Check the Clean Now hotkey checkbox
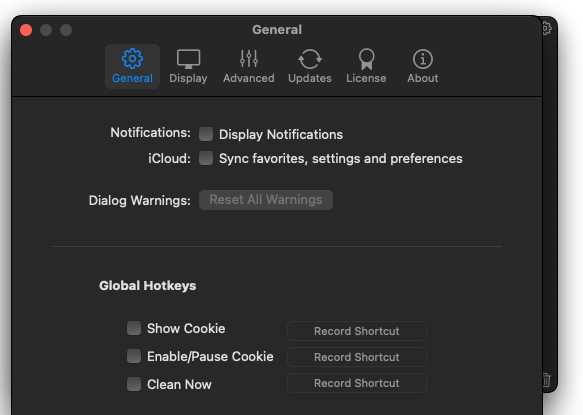 pyautogui.click(x=134, y=384)
